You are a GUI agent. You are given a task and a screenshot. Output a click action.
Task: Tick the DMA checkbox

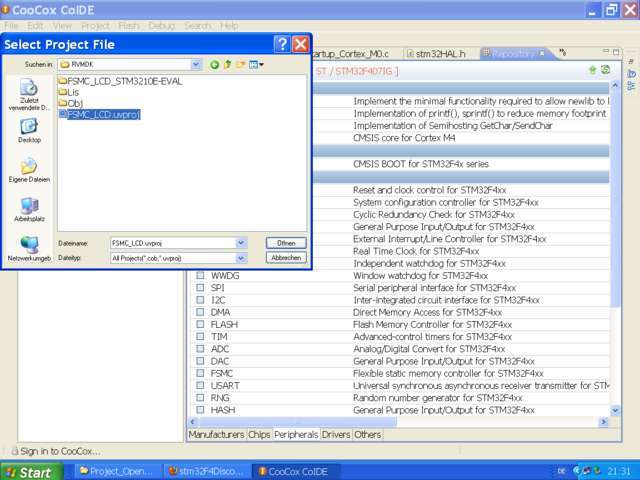(200, 312)
